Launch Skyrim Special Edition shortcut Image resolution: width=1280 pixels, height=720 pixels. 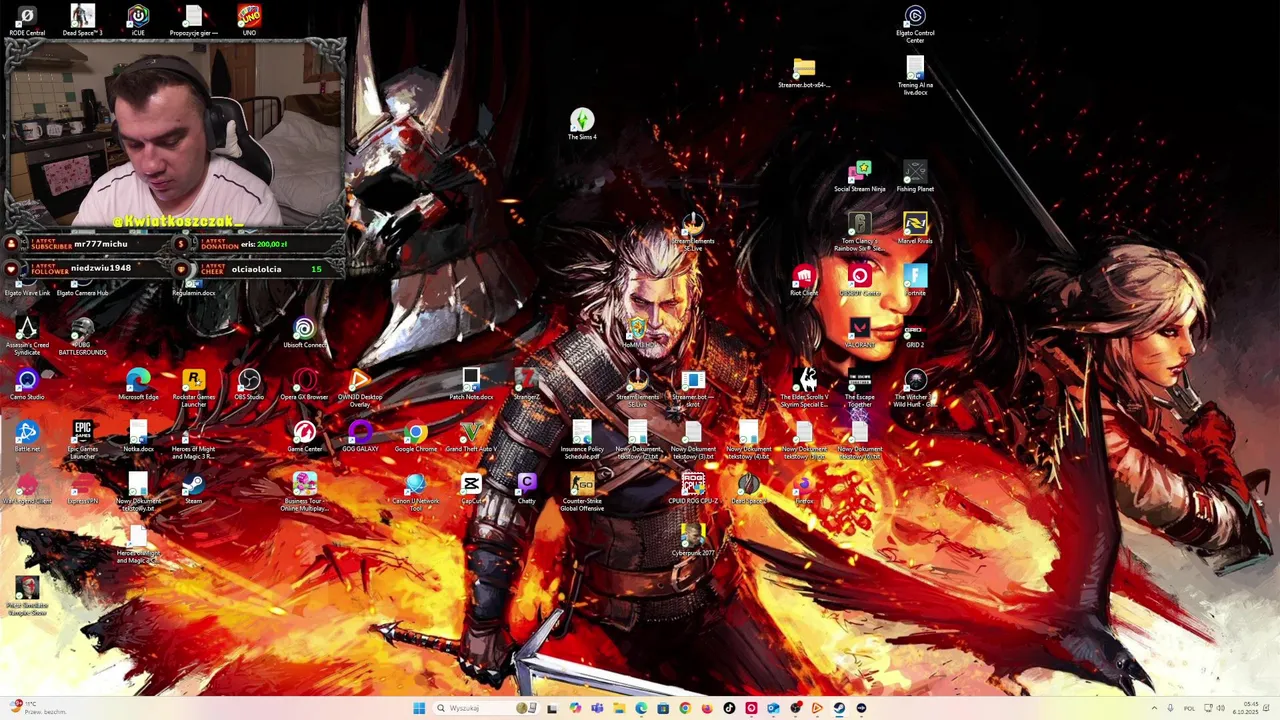804,388
